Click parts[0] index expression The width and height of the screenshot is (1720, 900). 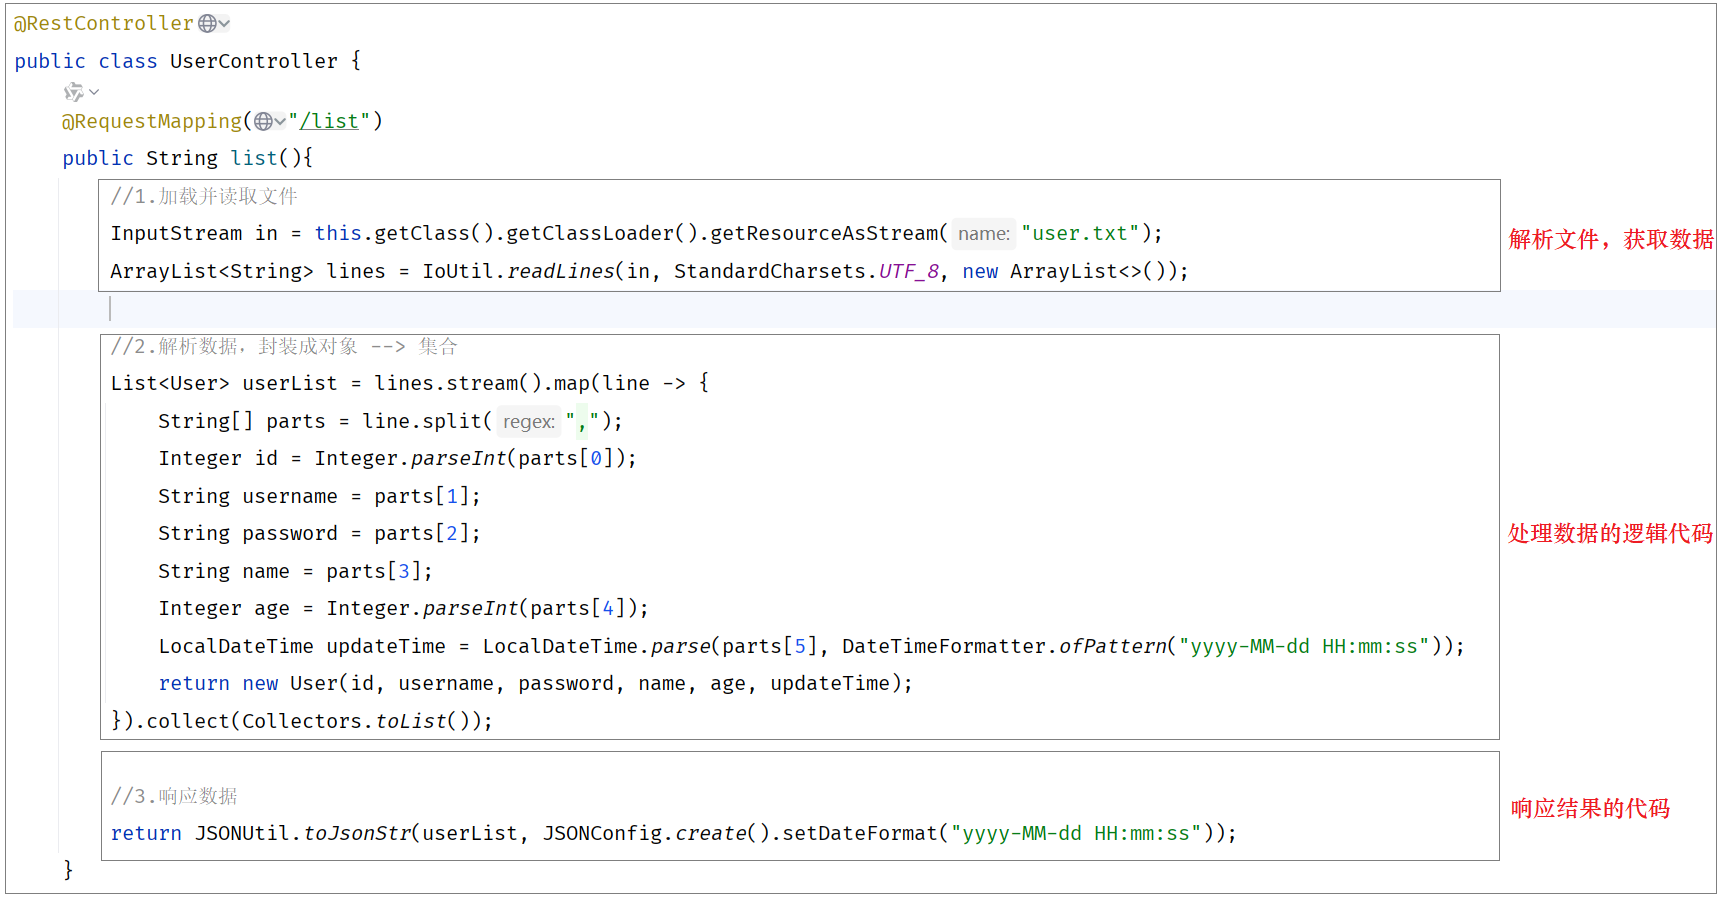(x=566, y=458)
